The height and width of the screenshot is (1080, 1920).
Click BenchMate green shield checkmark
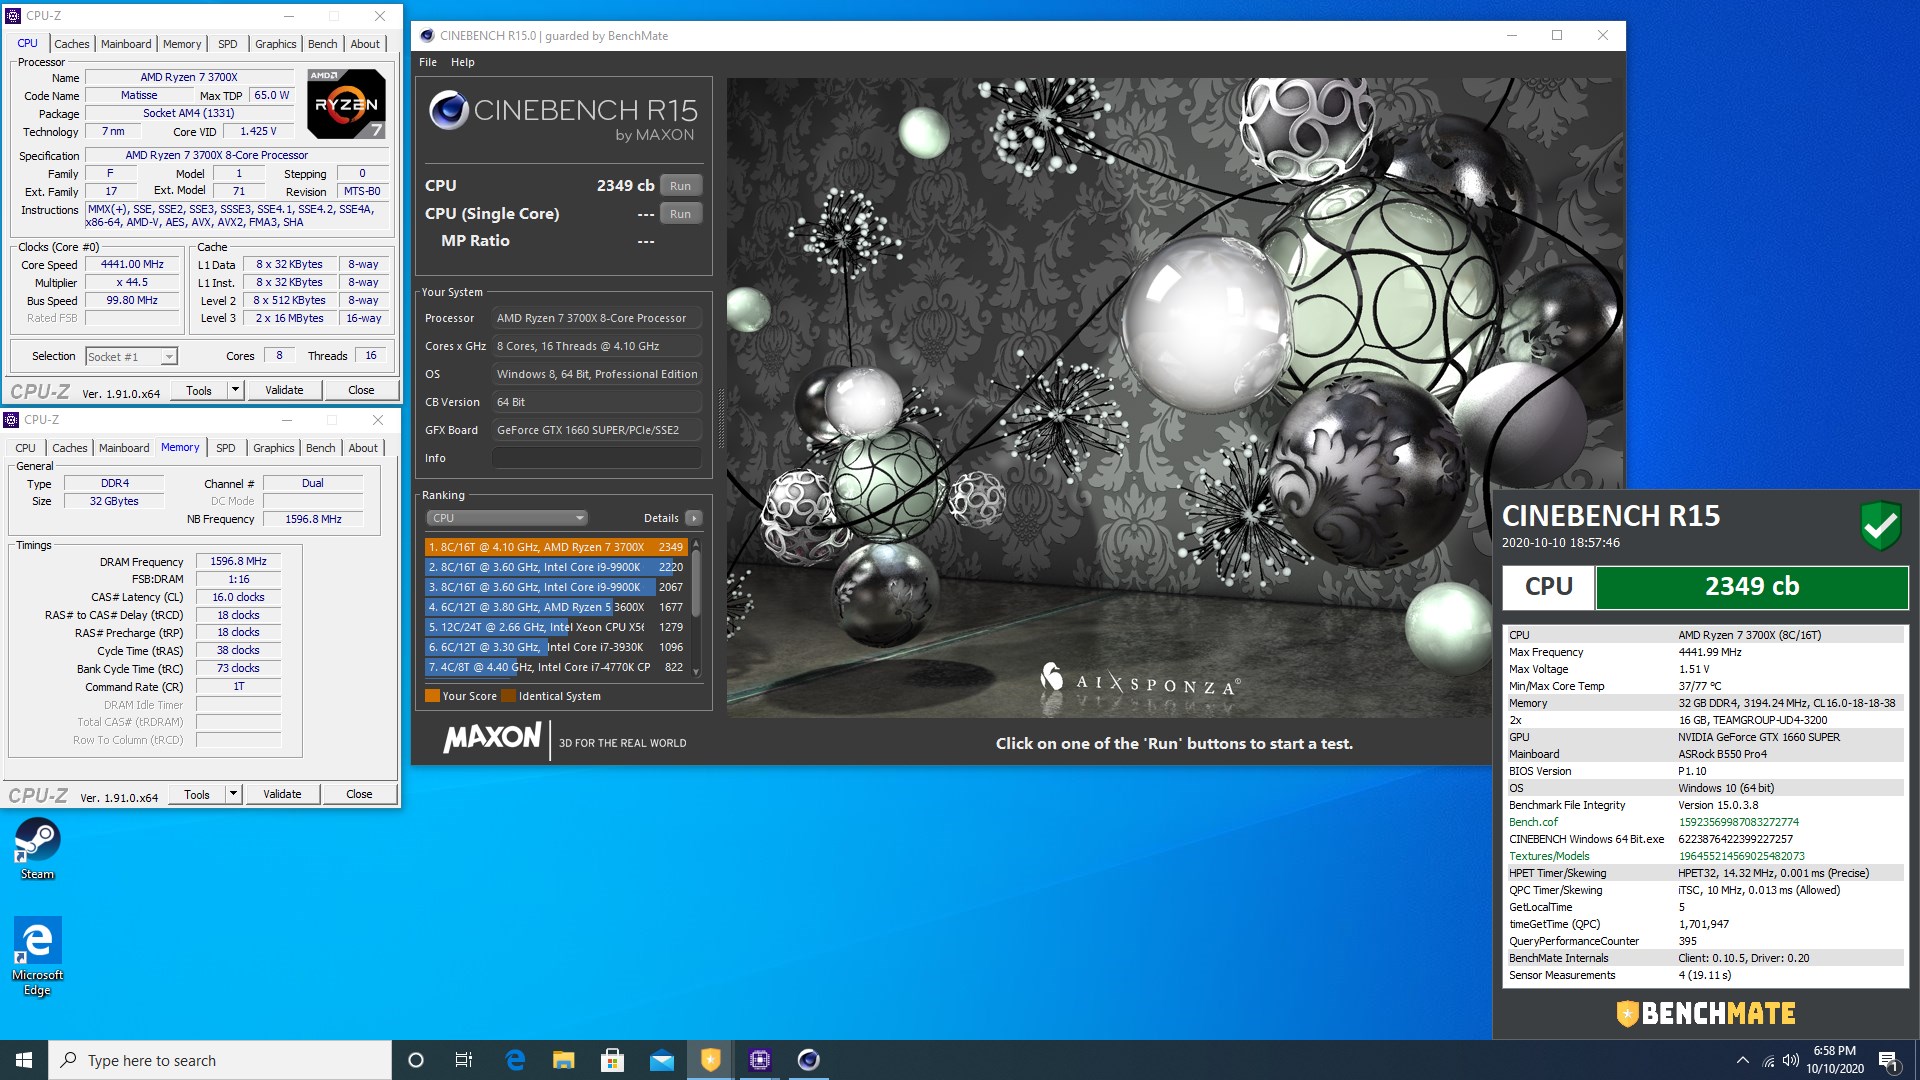pos(1880,525)
